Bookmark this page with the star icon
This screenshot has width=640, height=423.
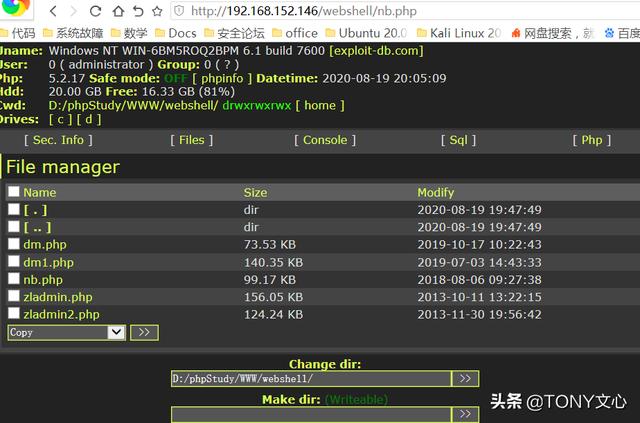point(157,11)
